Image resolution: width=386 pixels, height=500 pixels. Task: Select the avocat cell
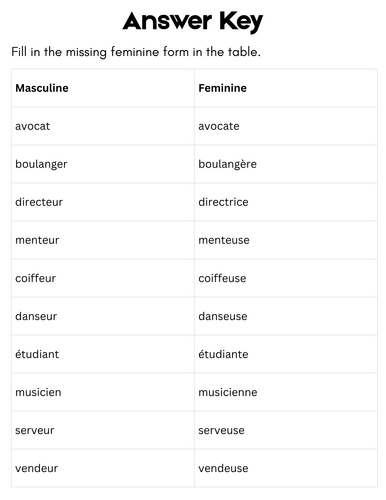(103, 126)
